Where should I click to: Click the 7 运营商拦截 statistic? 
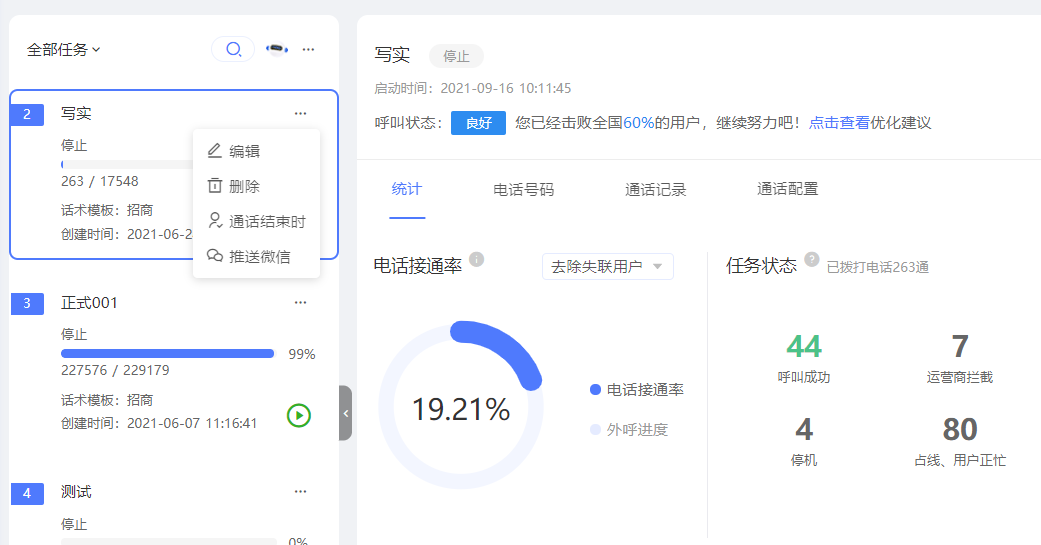pos(960,358)
